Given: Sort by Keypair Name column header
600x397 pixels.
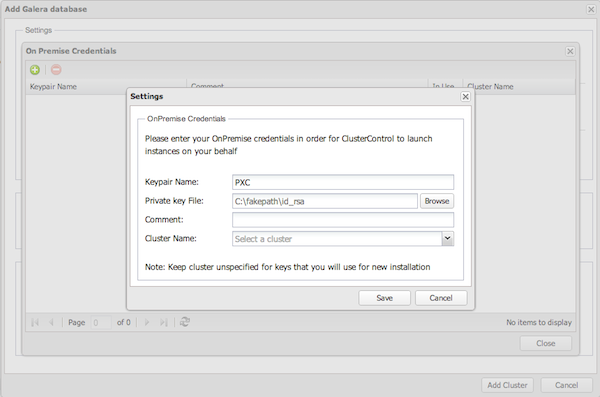Looking at the screenshot, I should click(106, 87).
